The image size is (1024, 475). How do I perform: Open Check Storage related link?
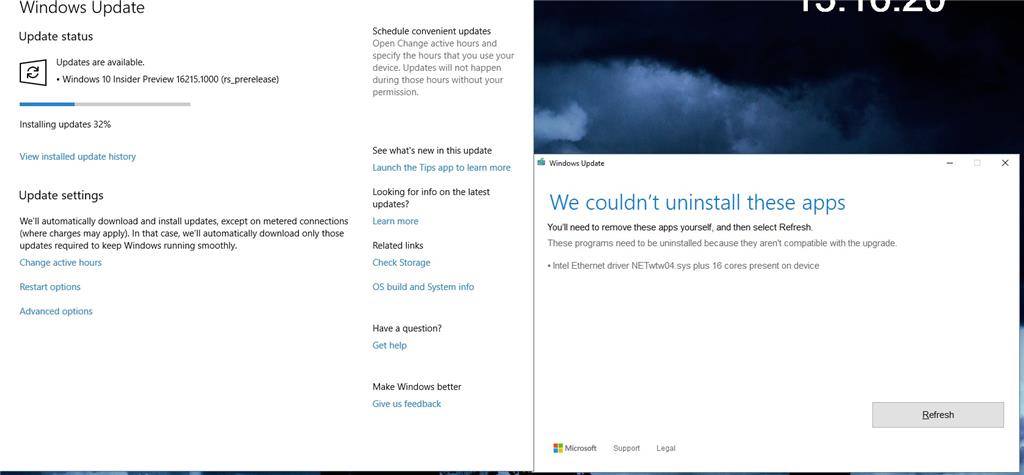point(402,263)
